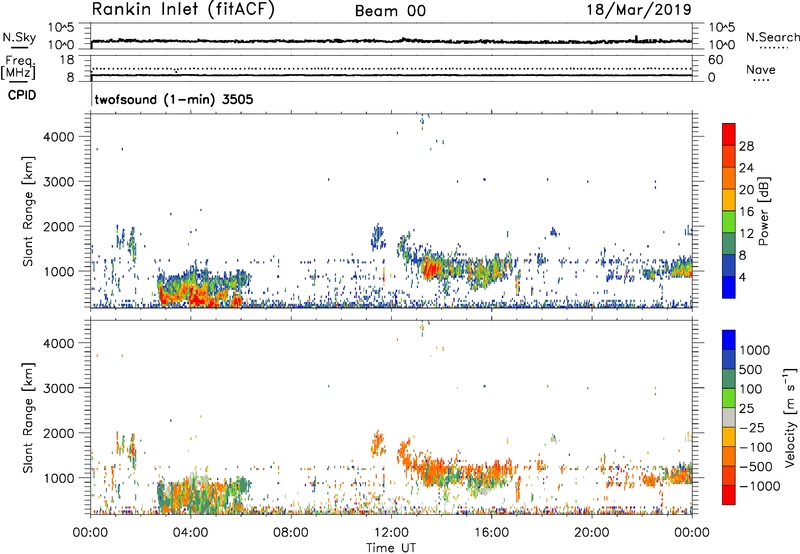Pick the blue top segment of Velocity colorbar
Screen dimensions: 800x554
pos(729,340)
